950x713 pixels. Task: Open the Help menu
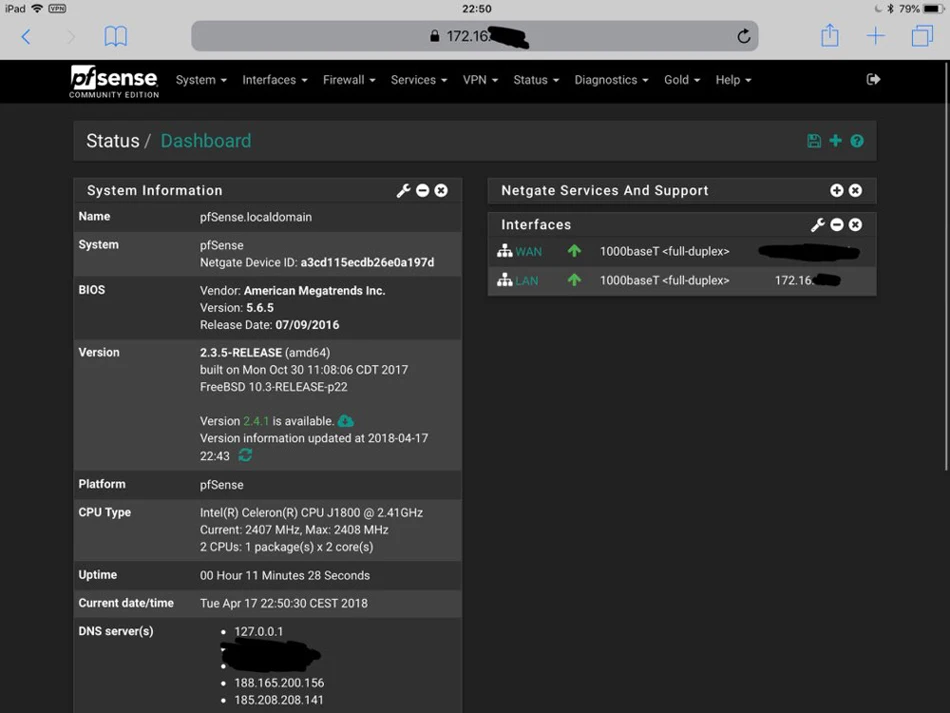(x=733, y=80)
